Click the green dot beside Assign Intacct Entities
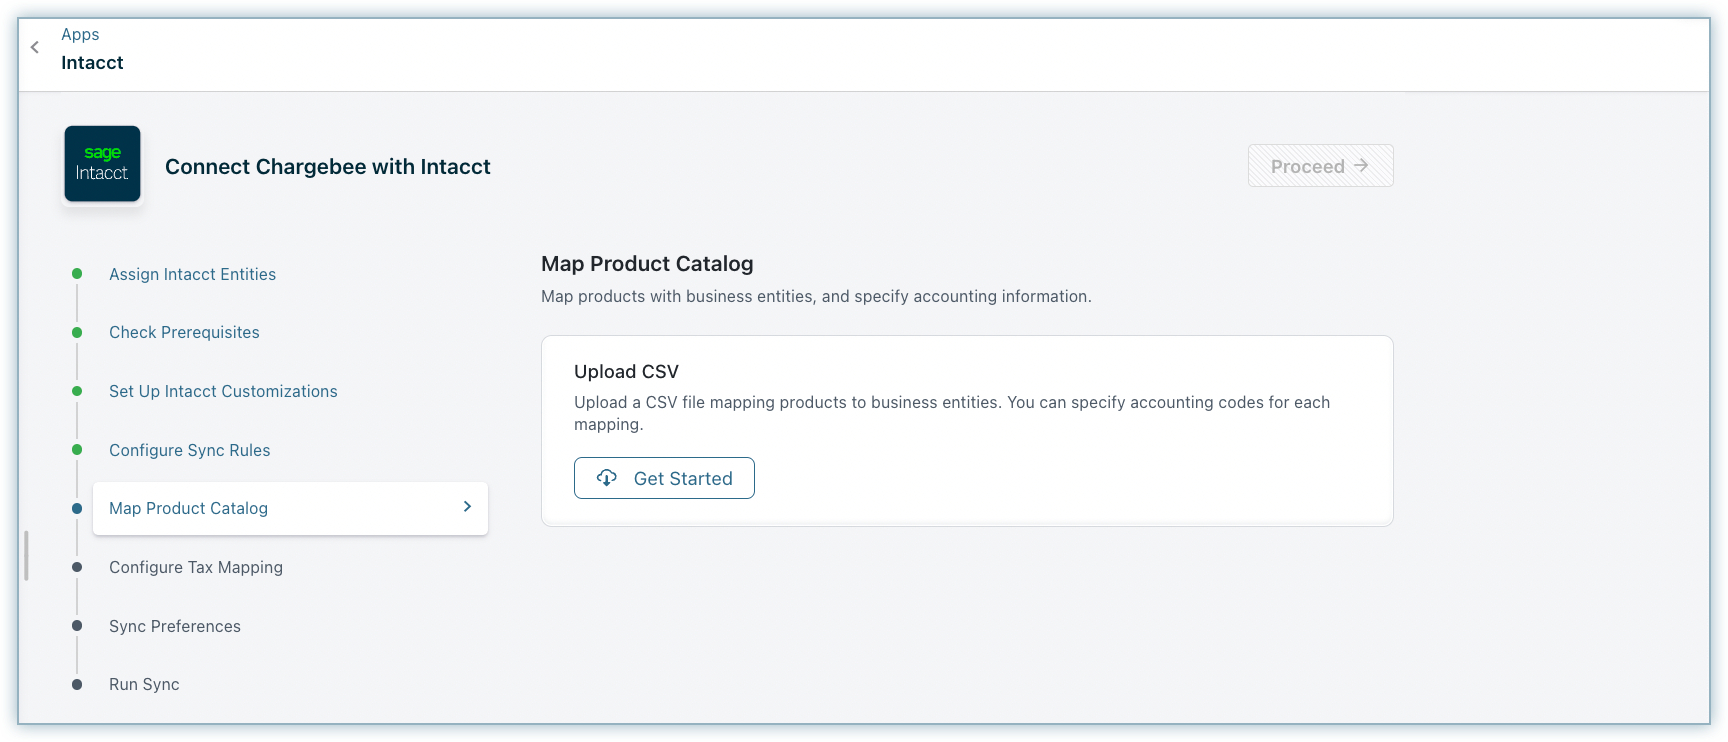 (77, 274)
